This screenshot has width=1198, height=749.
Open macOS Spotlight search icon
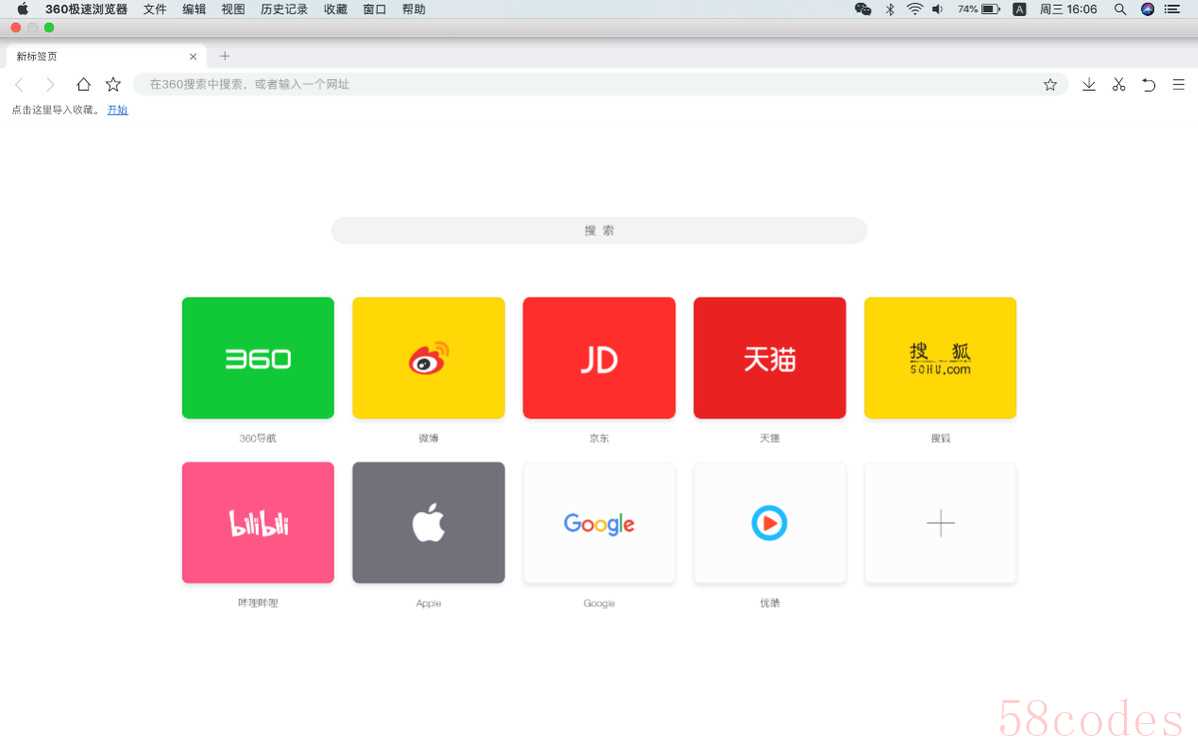[1119, 9]
